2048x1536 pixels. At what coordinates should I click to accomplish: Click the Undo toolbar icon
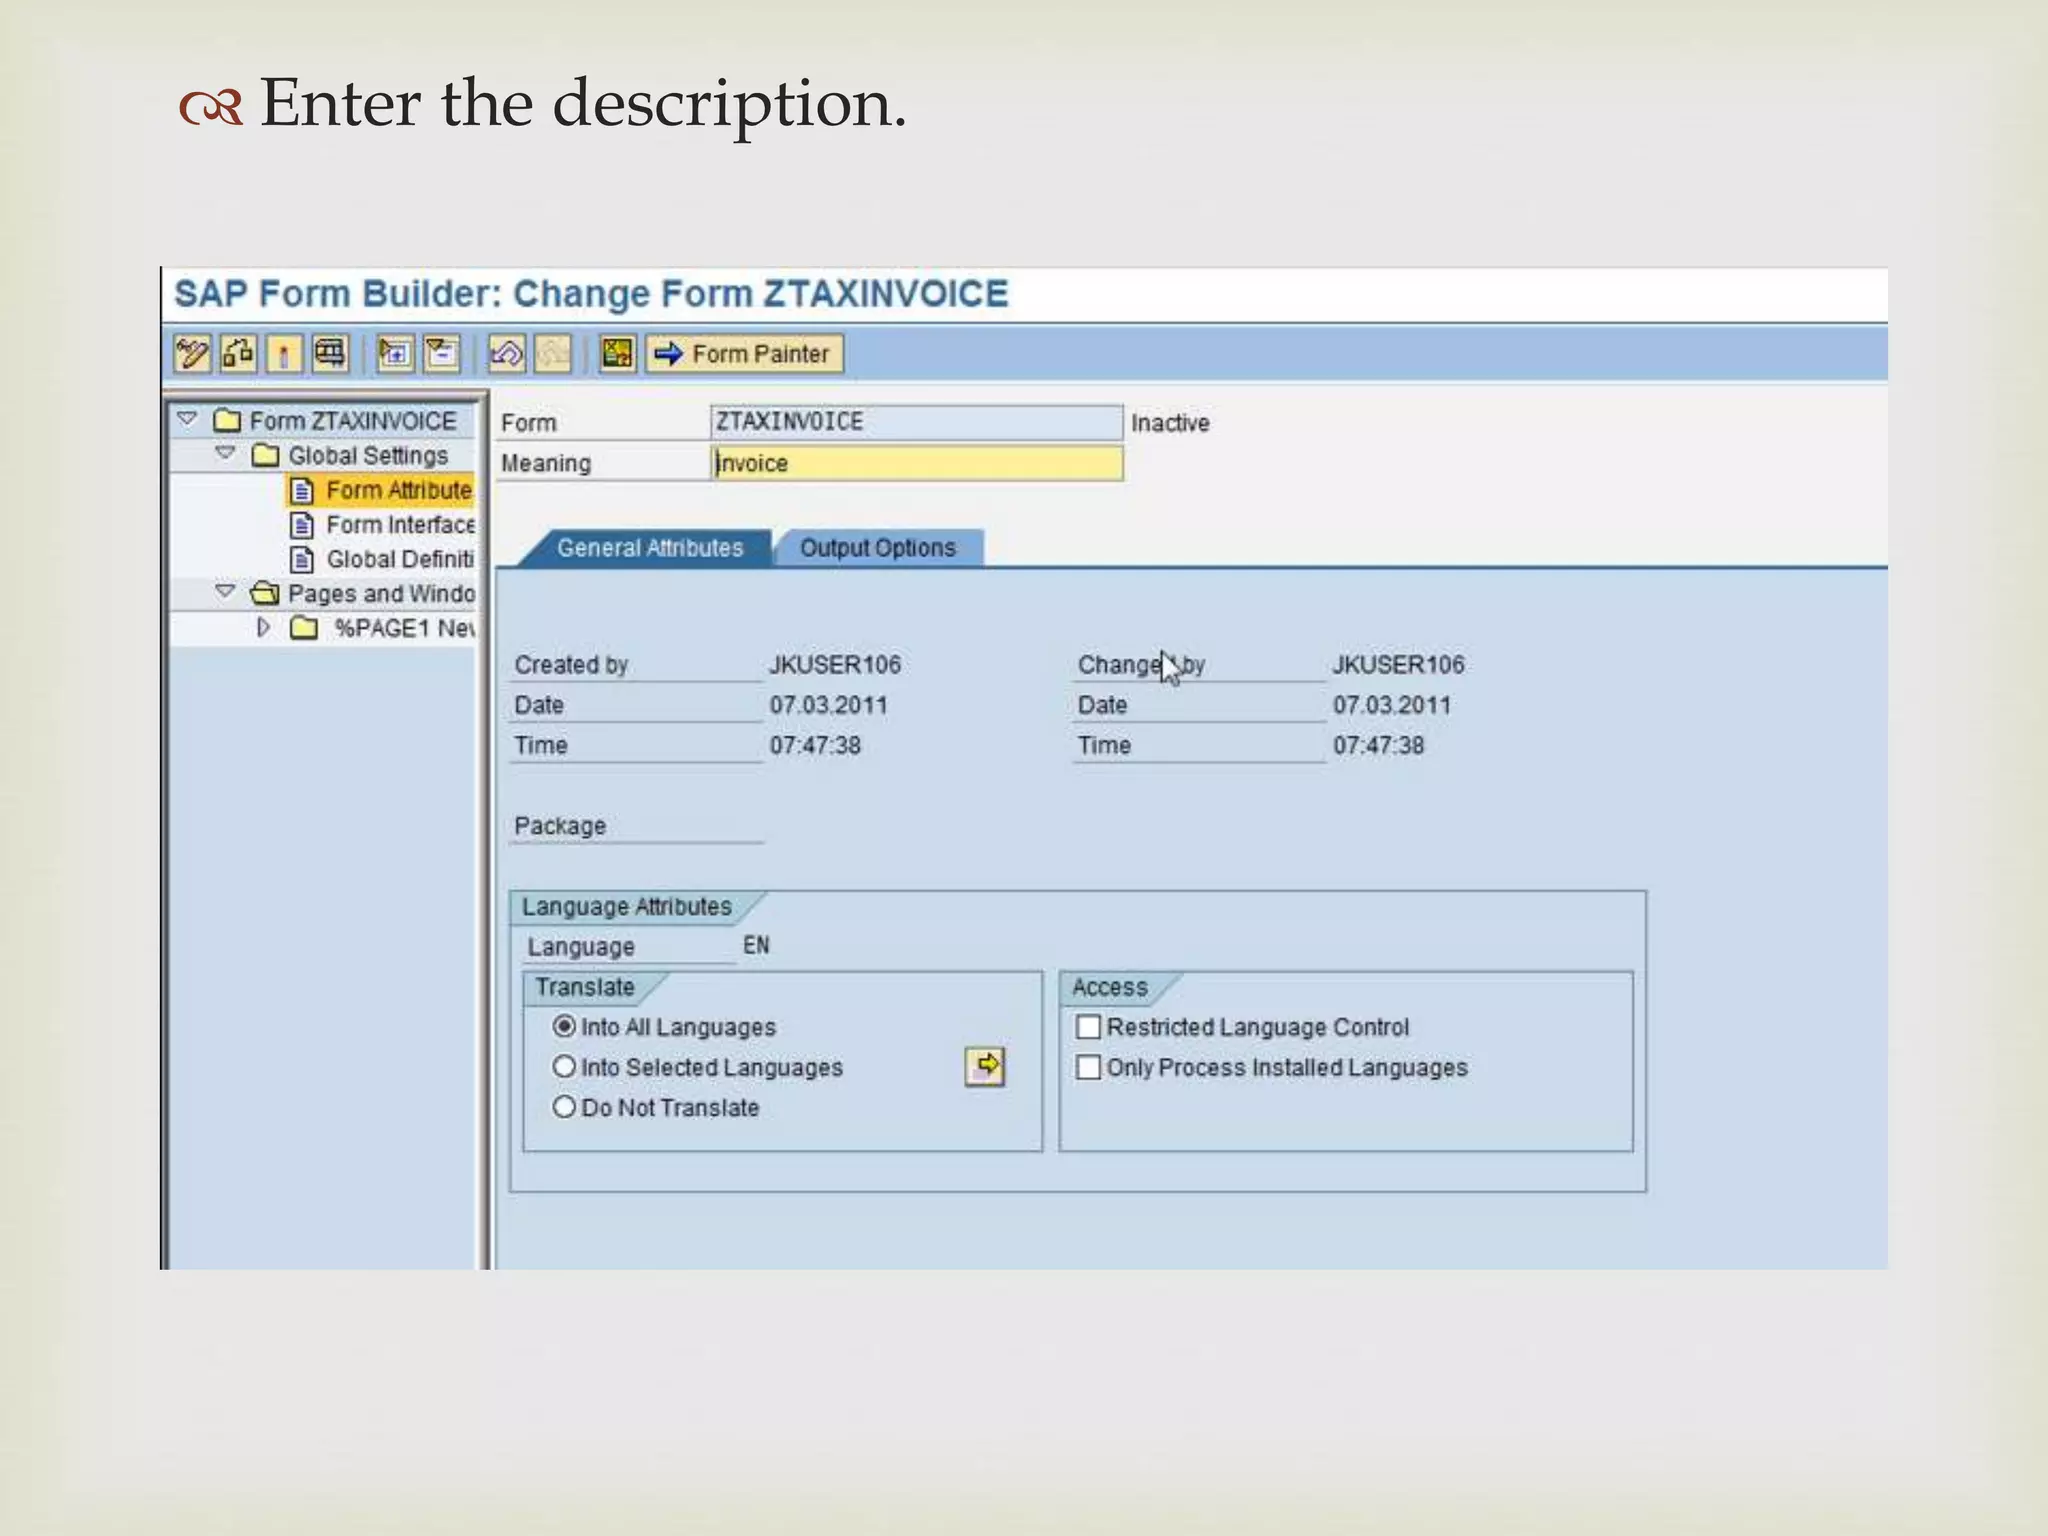pos(506,354)
